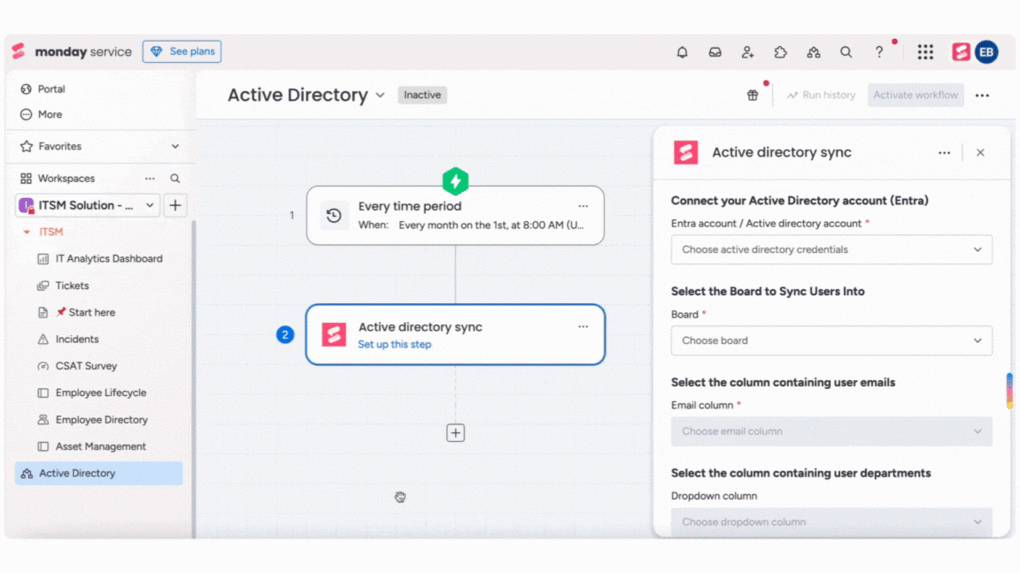Open the inbox tray icon
1020x573 pixels.
[715, 52]
